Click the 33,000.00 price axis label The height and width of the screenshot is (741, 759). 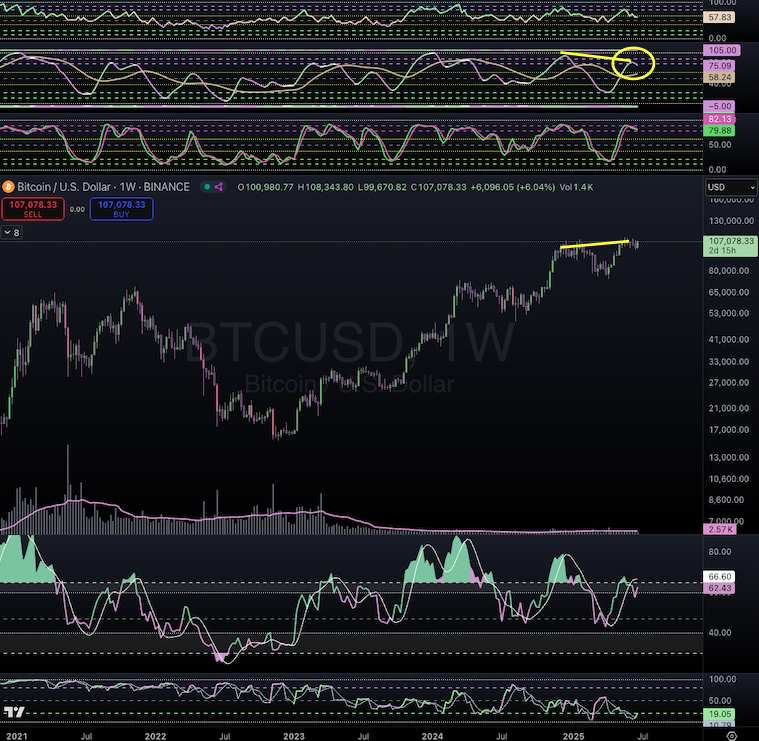pos(729,362)
